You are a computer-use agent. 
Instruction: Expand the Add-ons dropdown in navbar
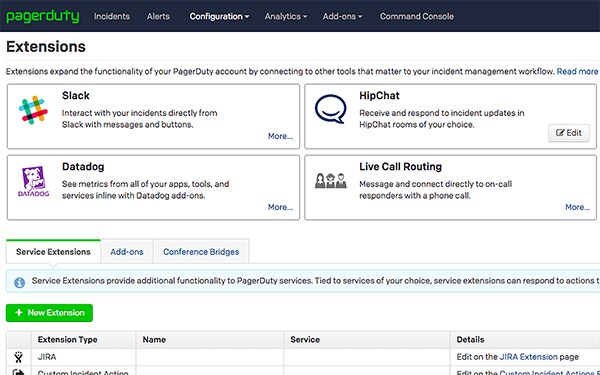pos(342,16)
